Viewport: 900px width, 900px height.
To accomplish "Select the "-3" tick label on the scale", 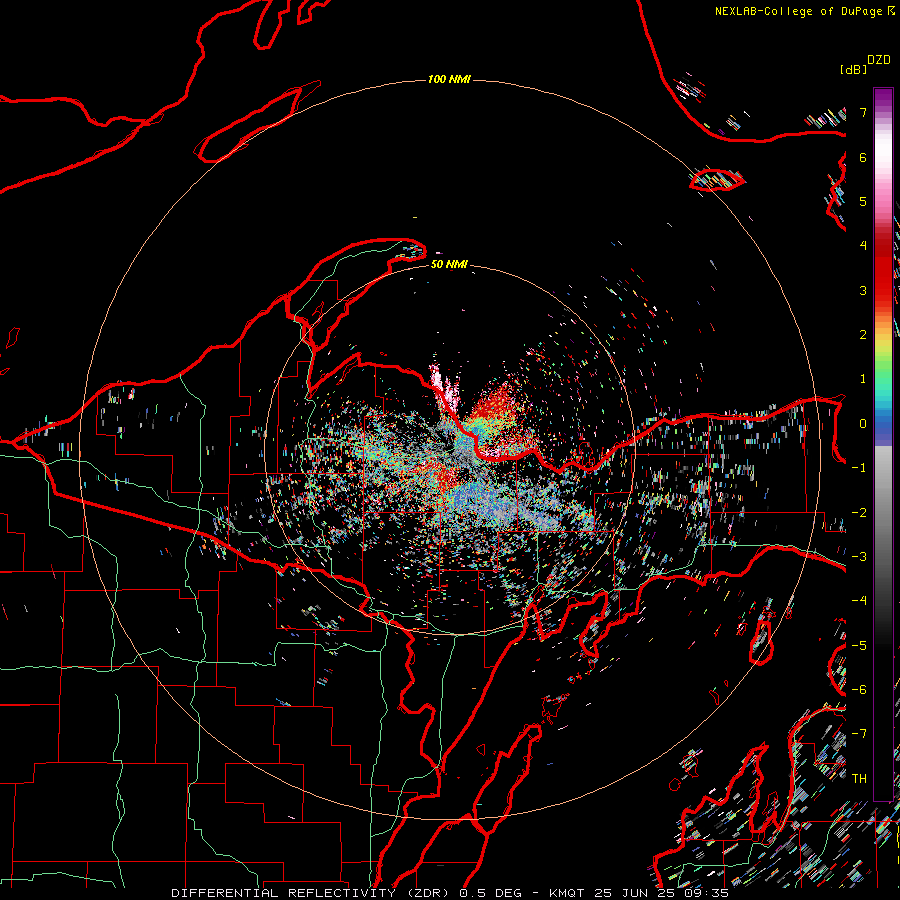I will (x=859, y=557).
